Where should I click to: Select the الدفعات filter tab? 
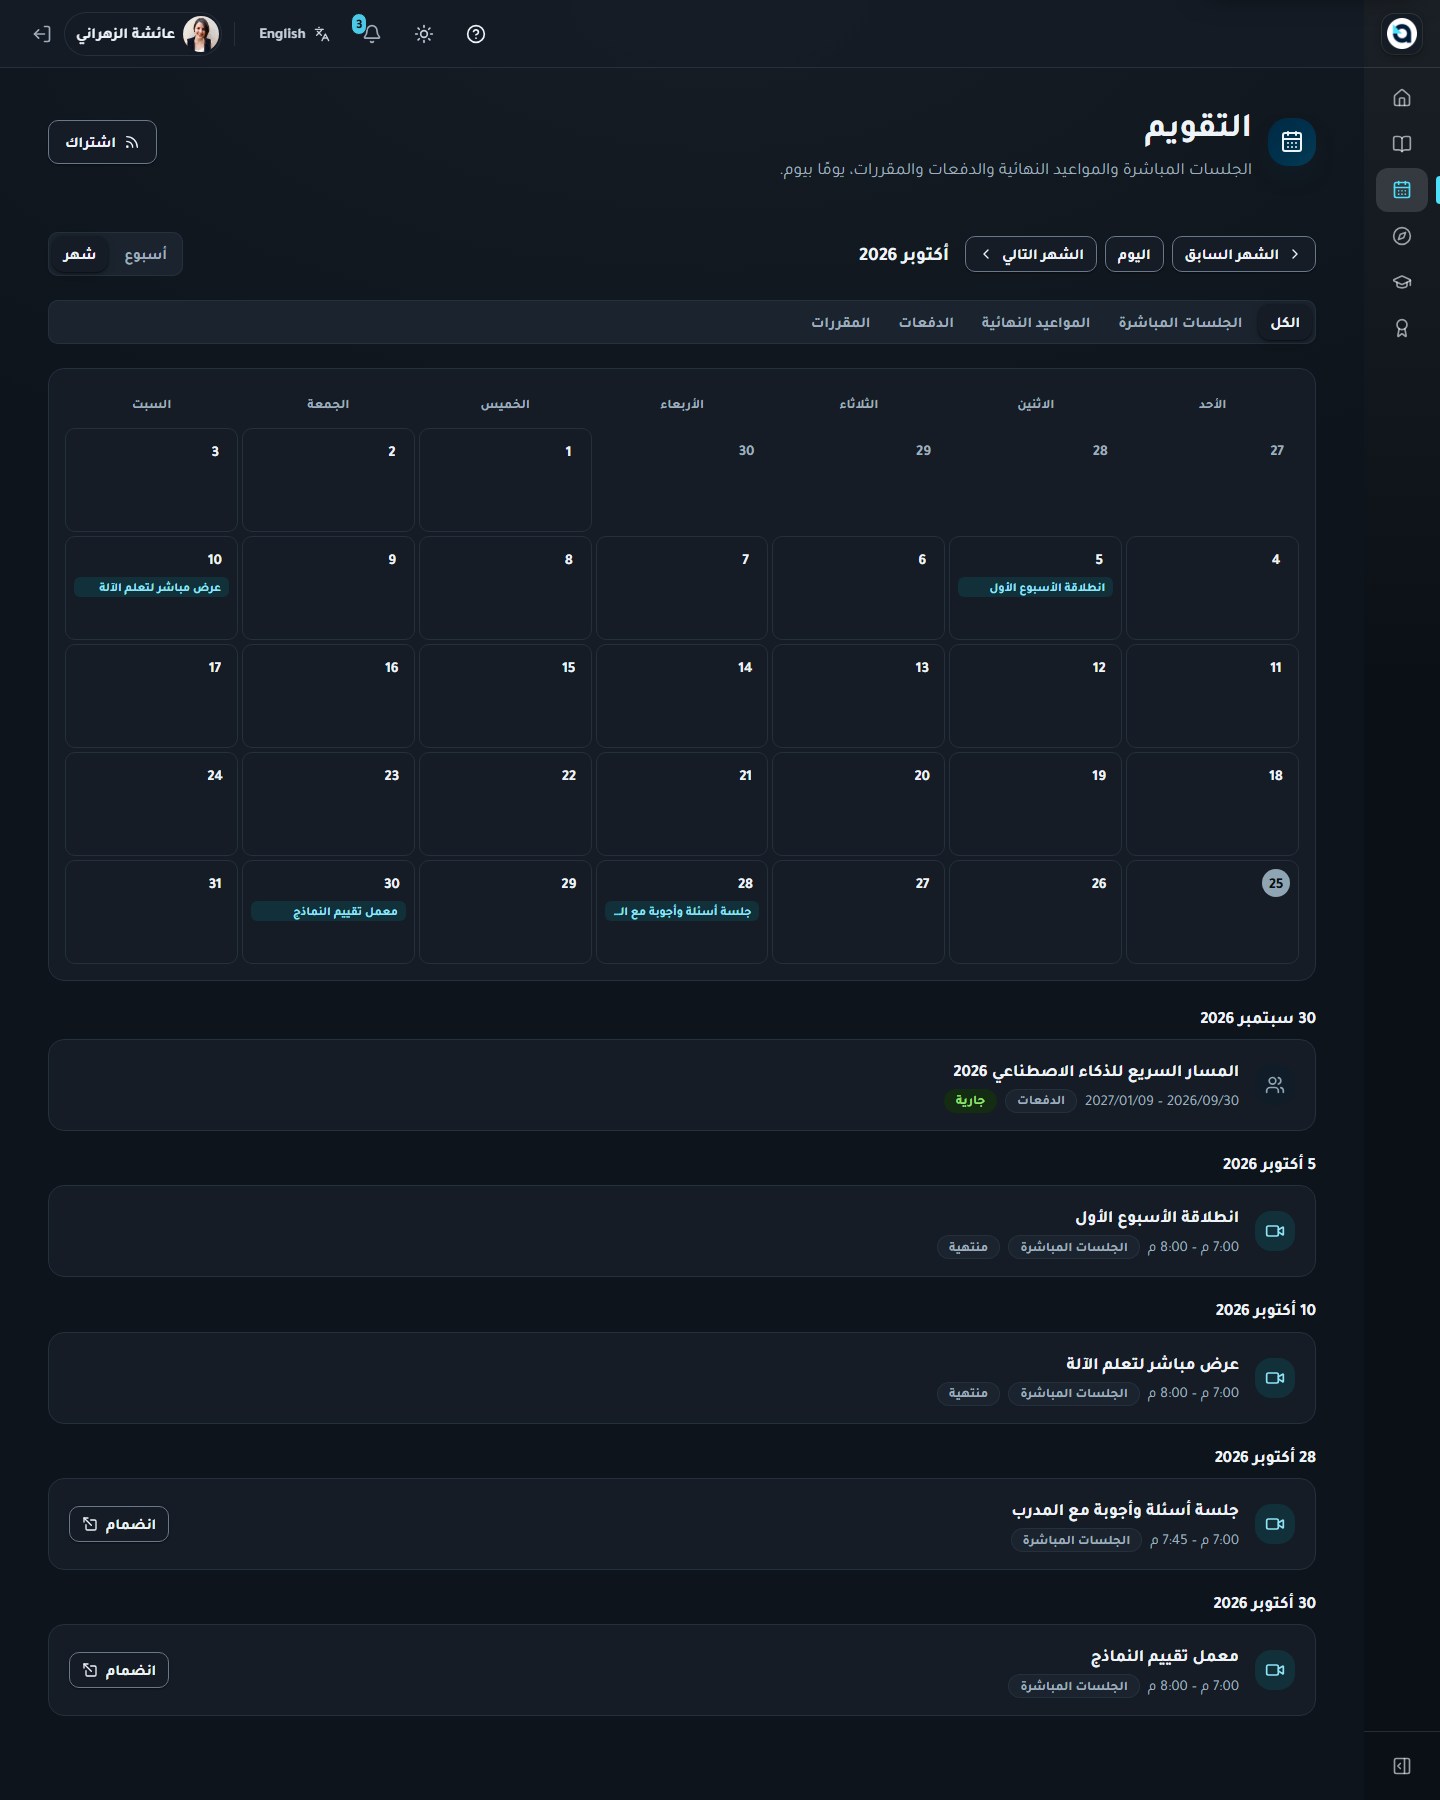(926, 322)
